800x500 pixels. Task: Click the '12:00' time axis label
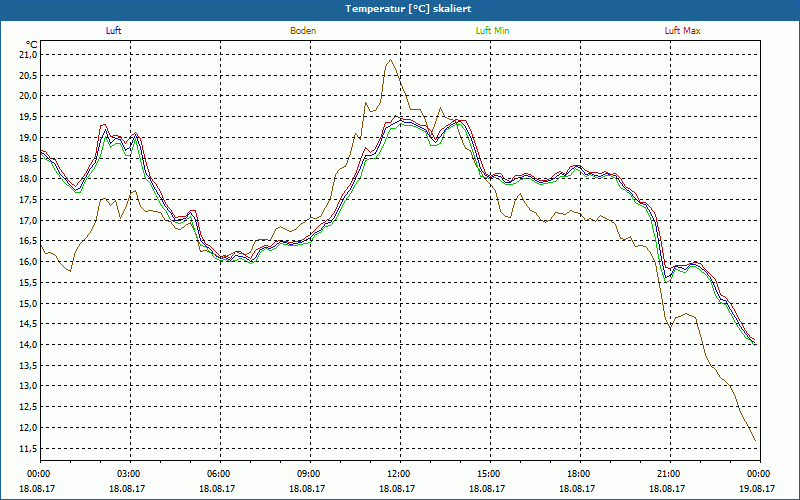click(x=400, y=474)
